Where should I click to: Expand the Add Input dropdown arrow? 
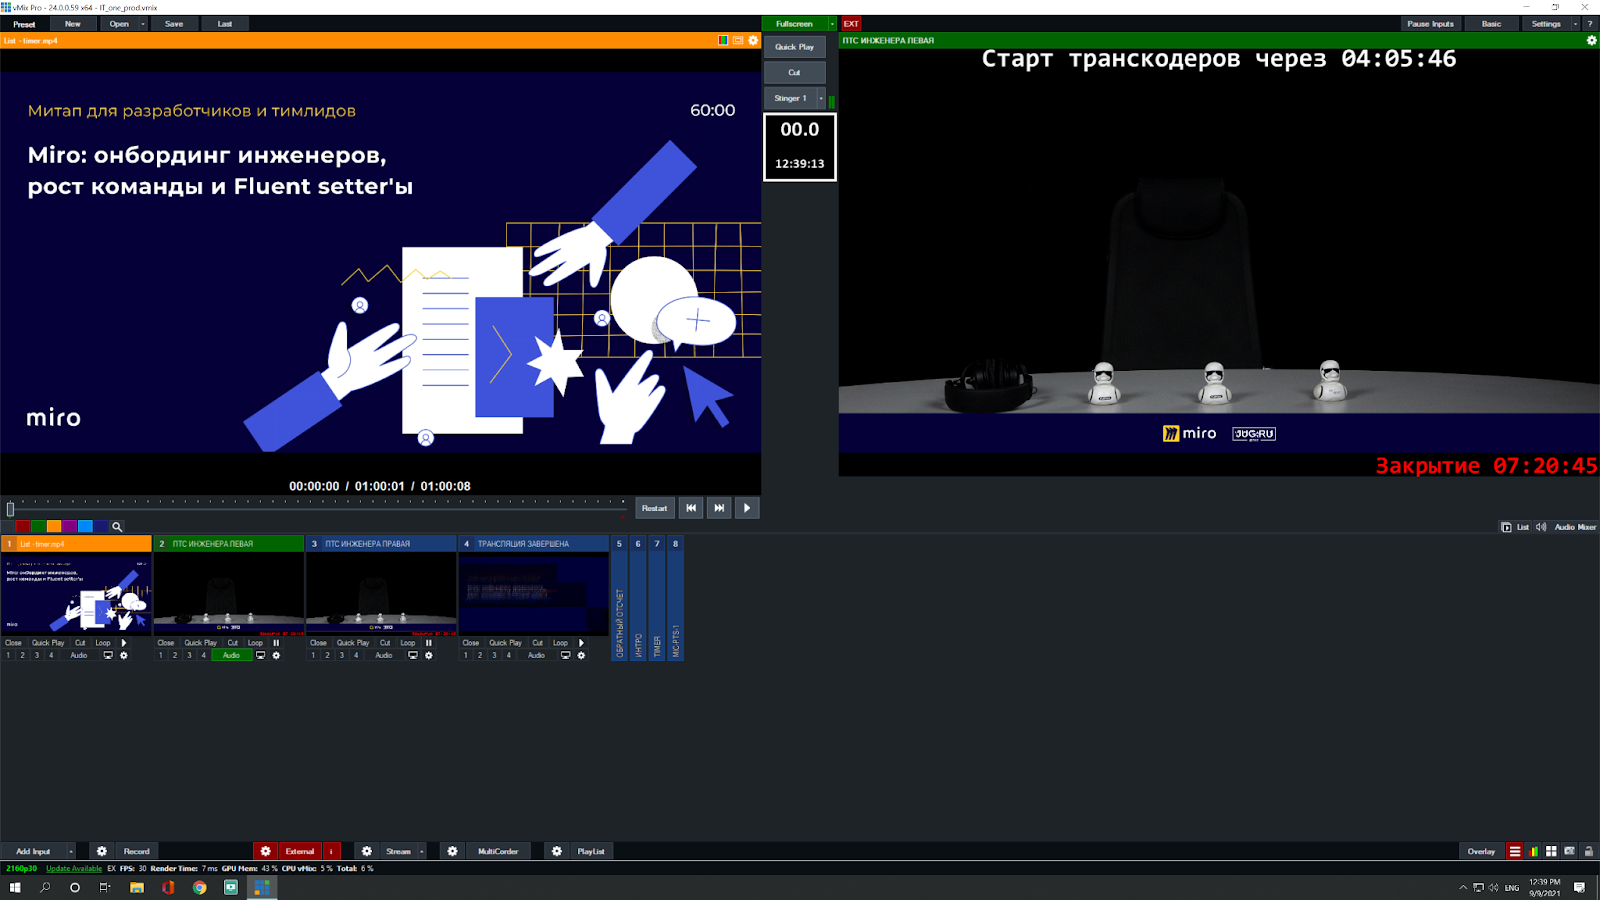tap(71, 851)
